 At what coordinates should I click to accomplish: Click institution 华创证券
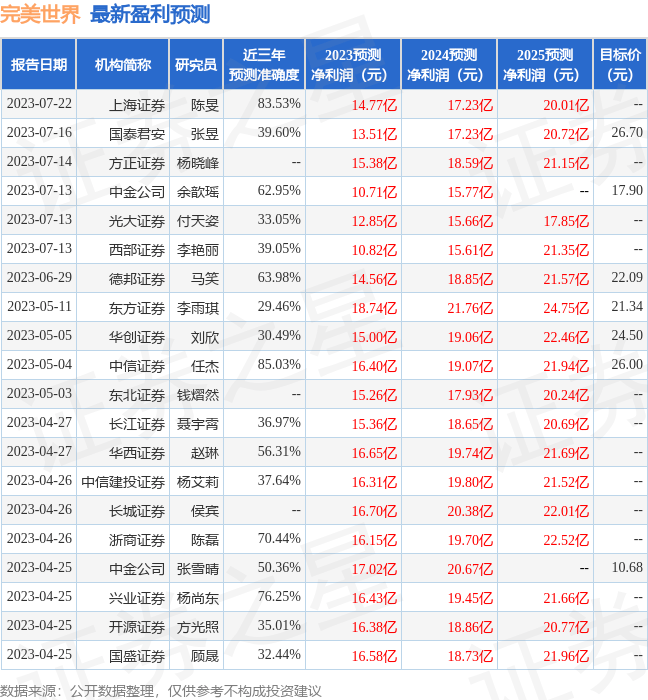tap(137, 337)
